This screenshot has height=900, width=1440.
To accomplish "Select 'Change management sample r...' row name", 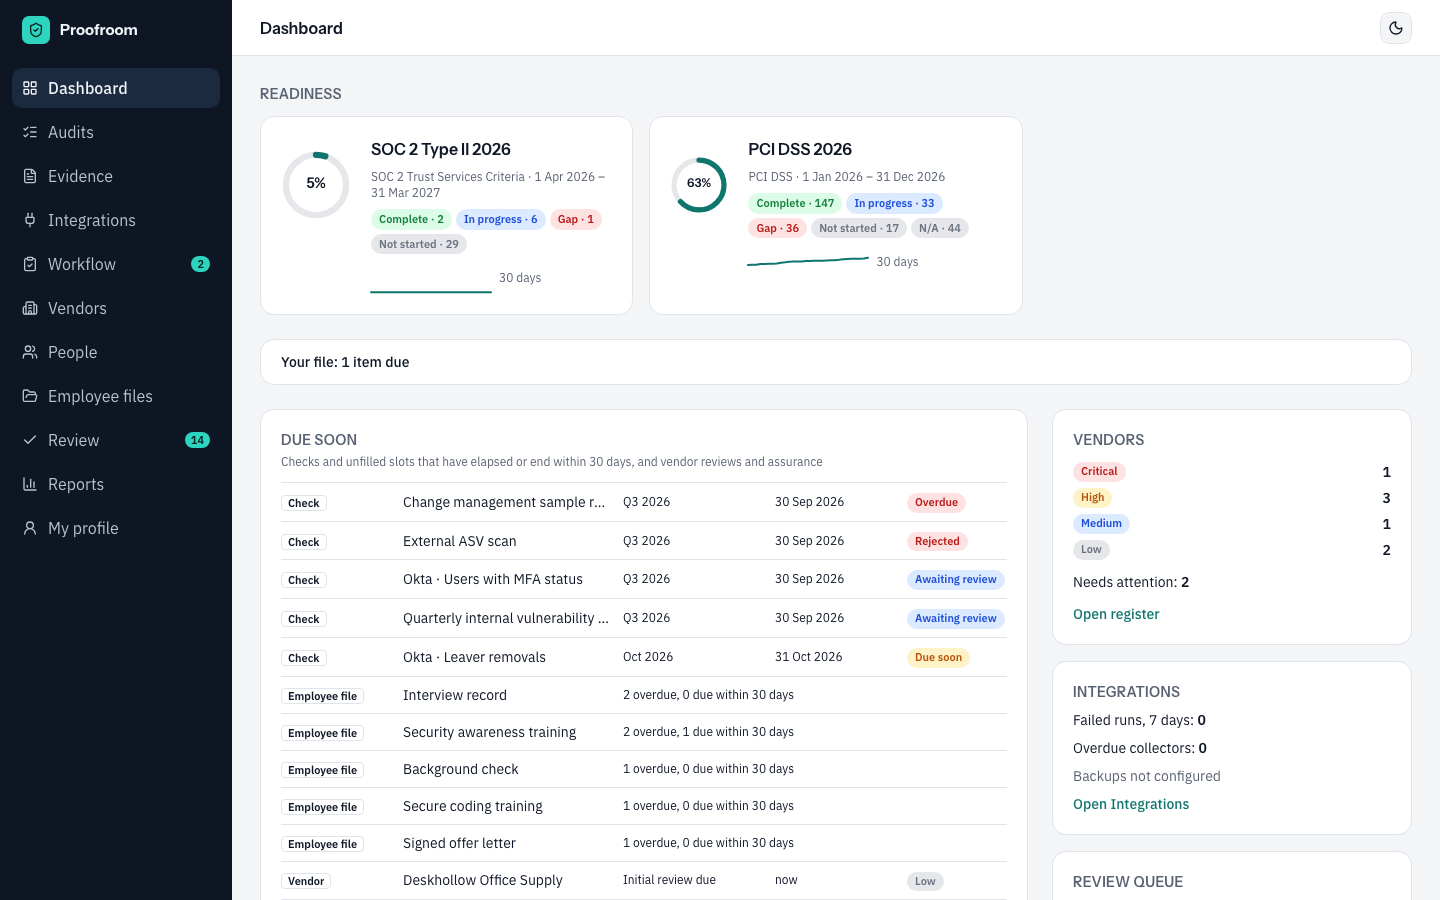I will click(504, 502).
